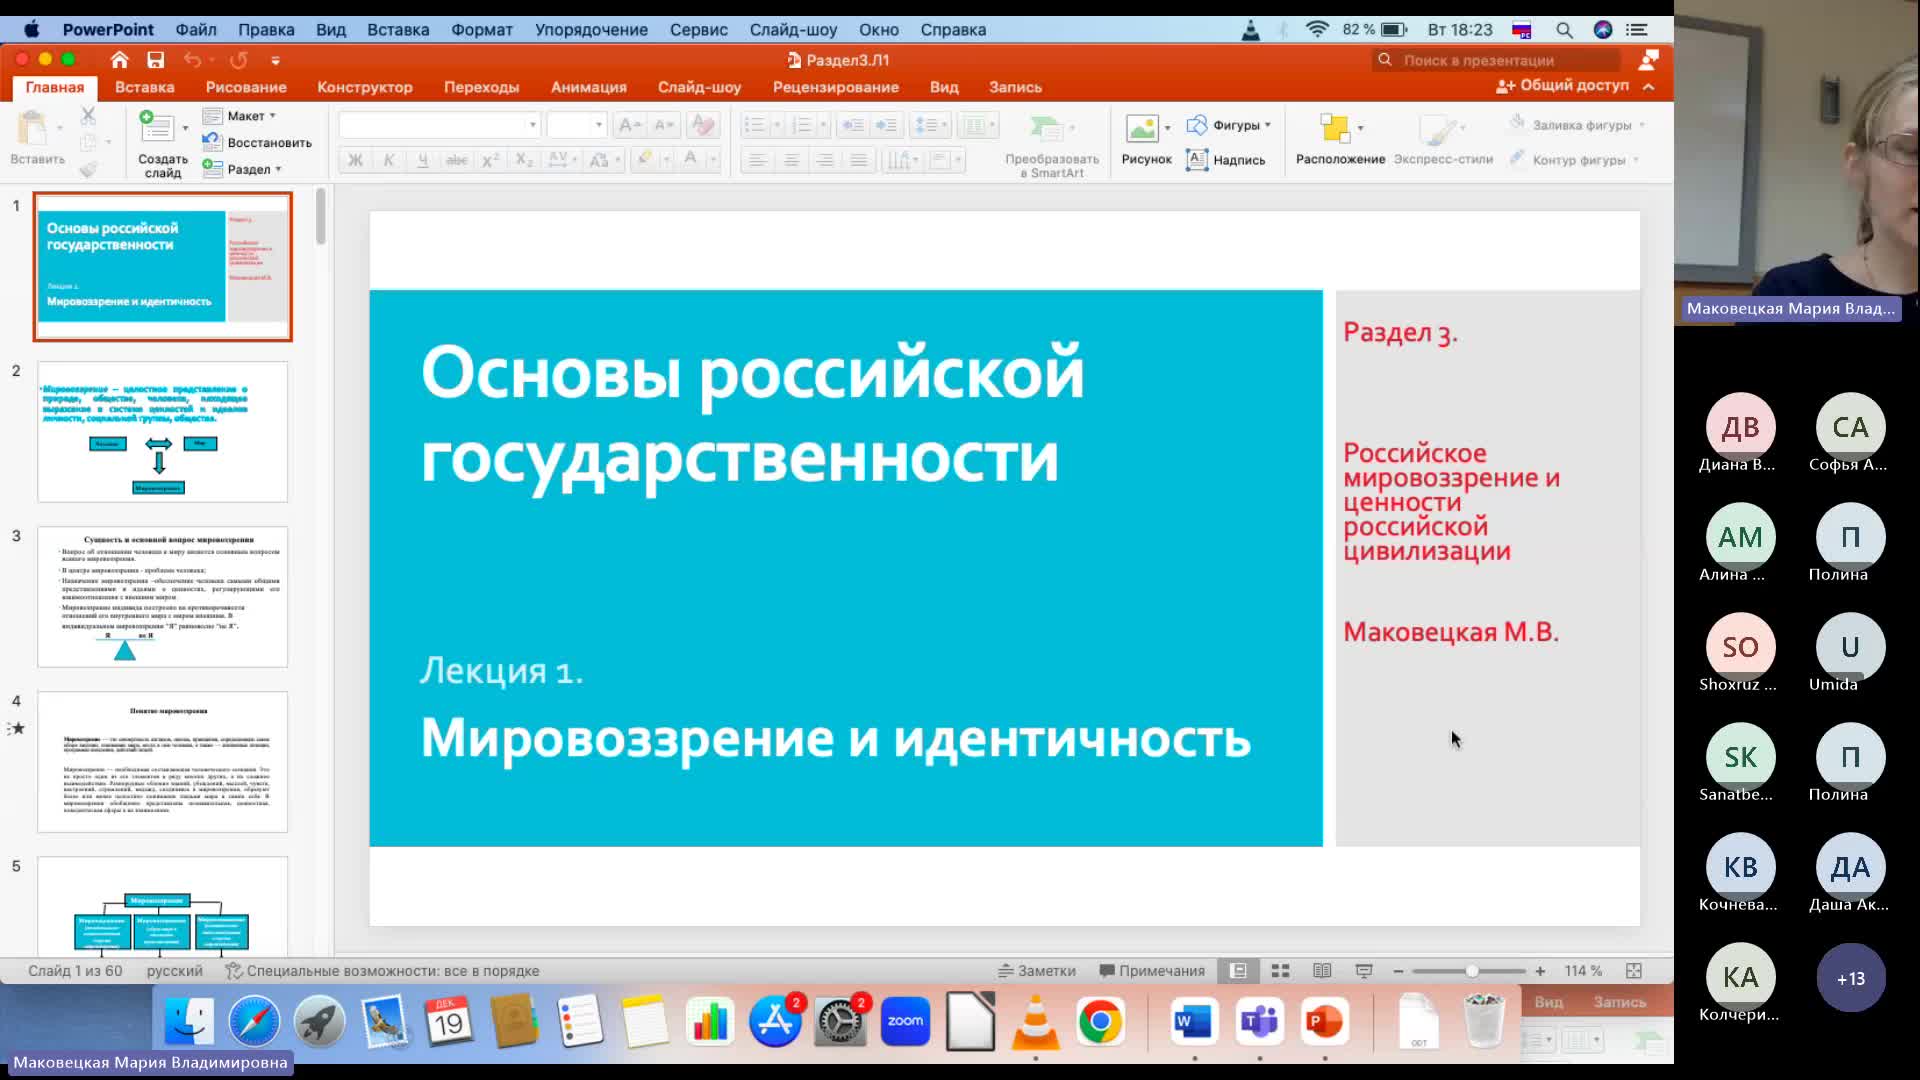
Task: Toggle Примечания comments pane
Action: click(1152, 971)
